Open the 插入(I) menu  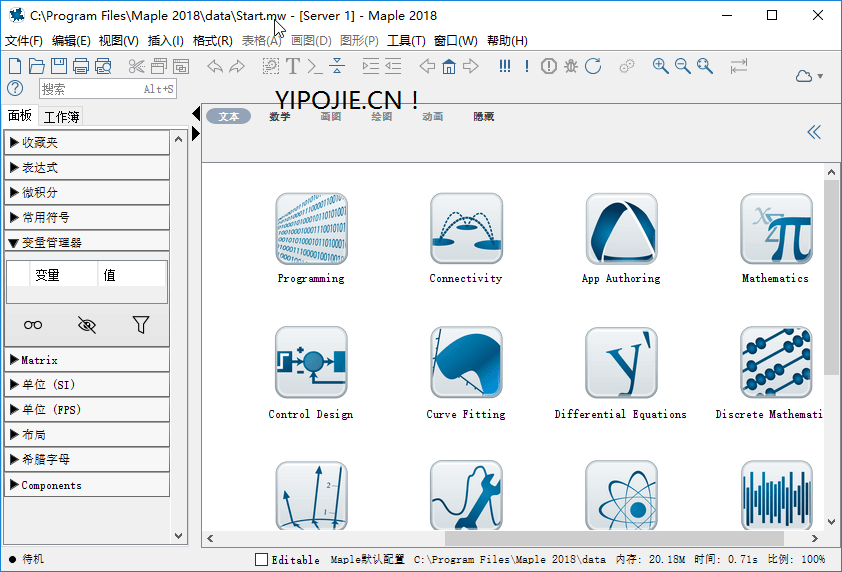165,41
